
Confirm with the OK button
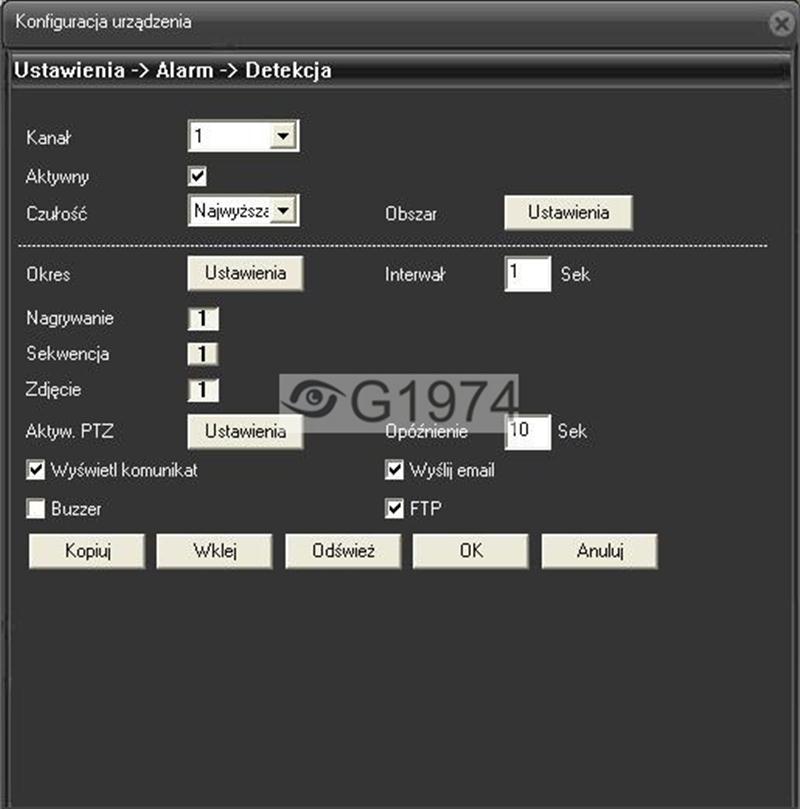(x=471, y=551)
